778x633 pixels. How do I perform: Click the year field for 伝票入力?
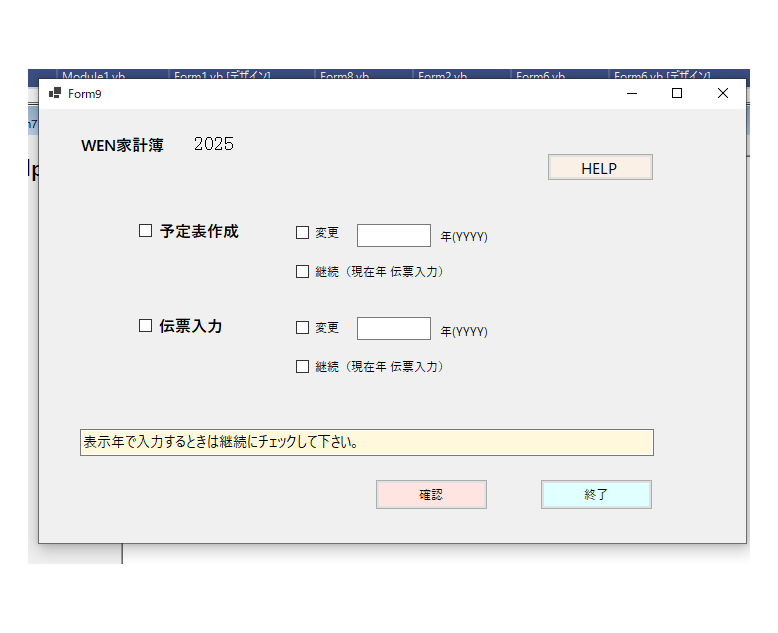393,329
